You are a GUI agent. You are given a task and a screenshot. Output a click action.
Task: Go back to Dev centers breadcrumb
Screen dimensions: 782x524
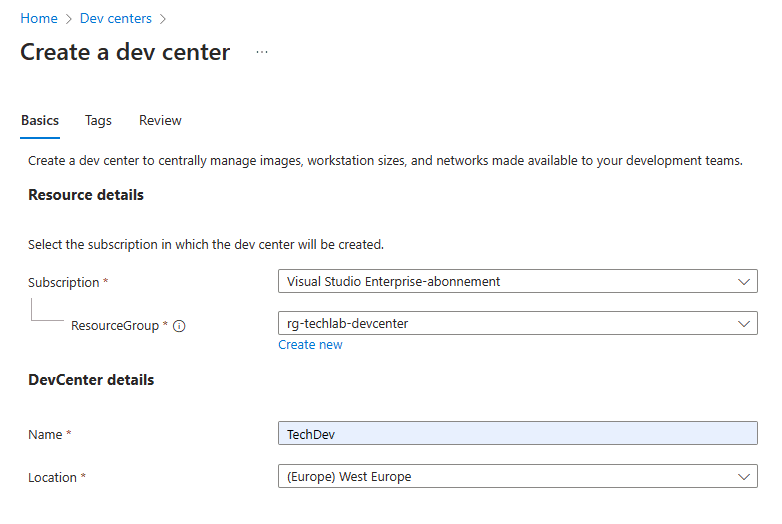tap(116, 18)
